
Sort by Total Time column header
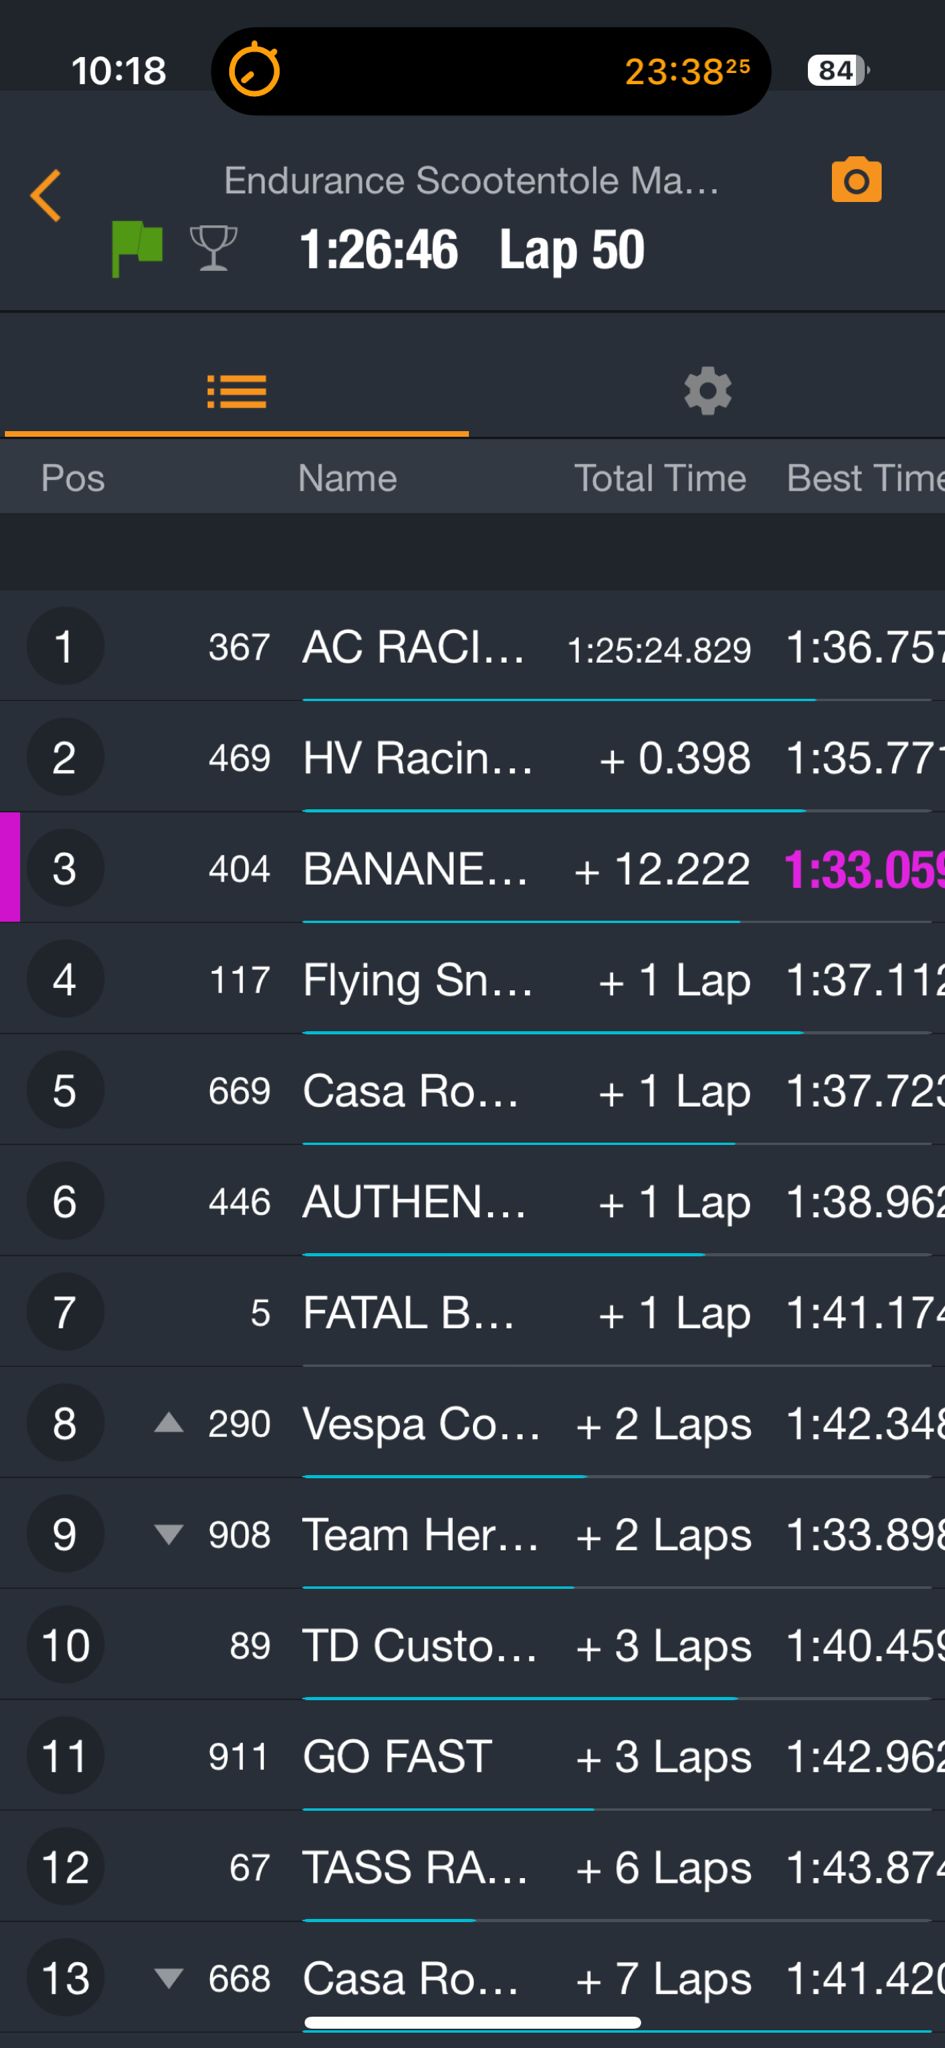[660, 478]
